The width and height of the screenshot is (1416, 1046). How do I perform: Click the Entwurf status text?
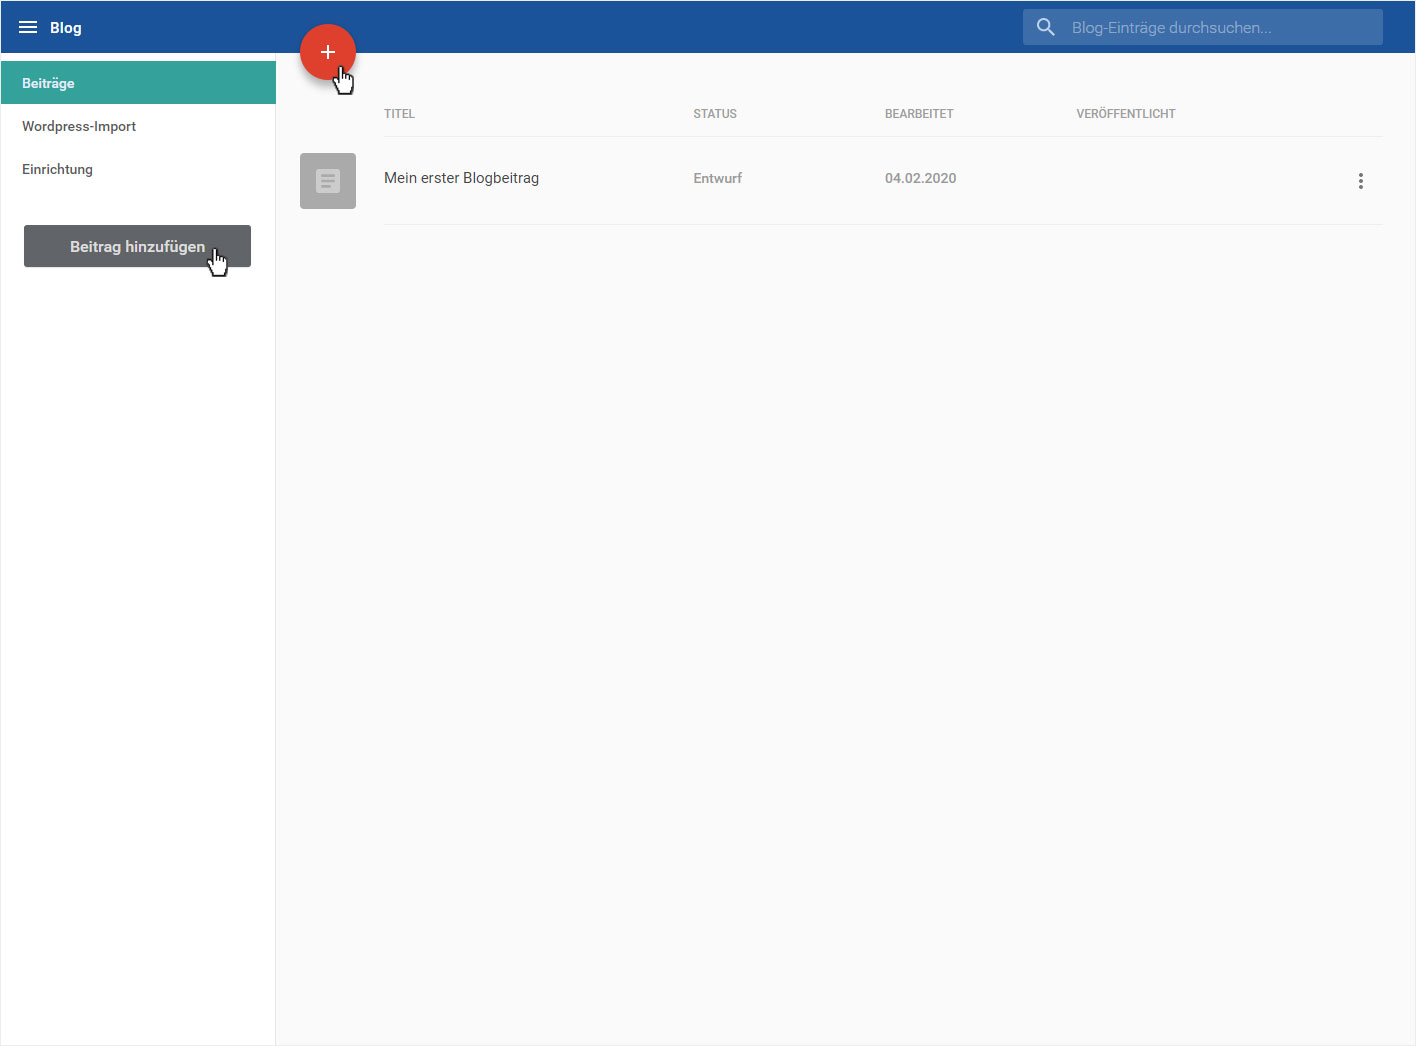click(x=718, y=178)
